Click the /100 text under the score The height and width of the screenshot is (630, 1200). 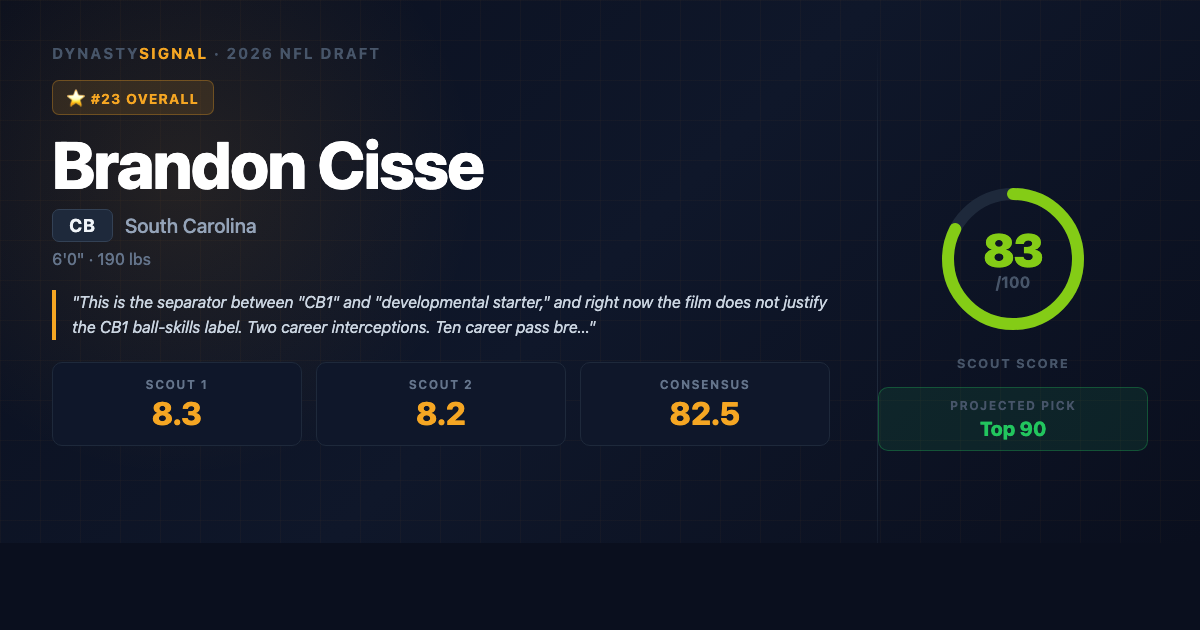(1013, 283)
